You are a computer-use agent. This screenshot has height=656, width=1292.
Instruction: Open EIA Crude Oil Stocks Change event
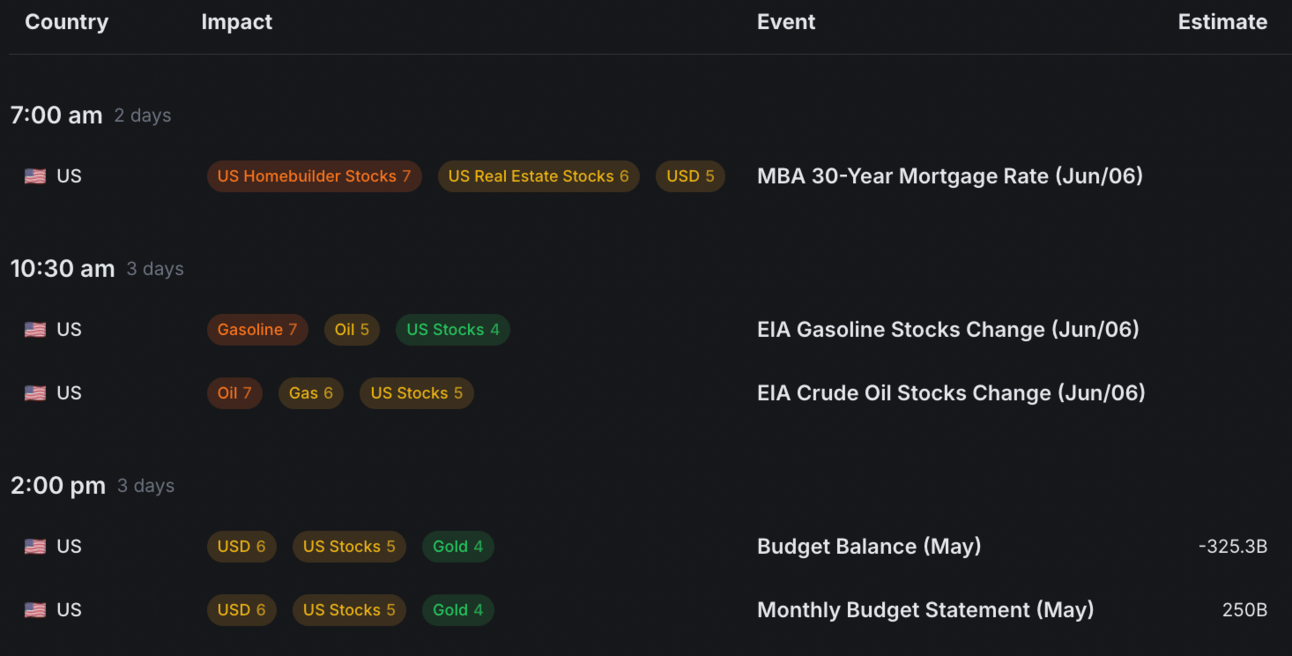click(x=950, y=394)
